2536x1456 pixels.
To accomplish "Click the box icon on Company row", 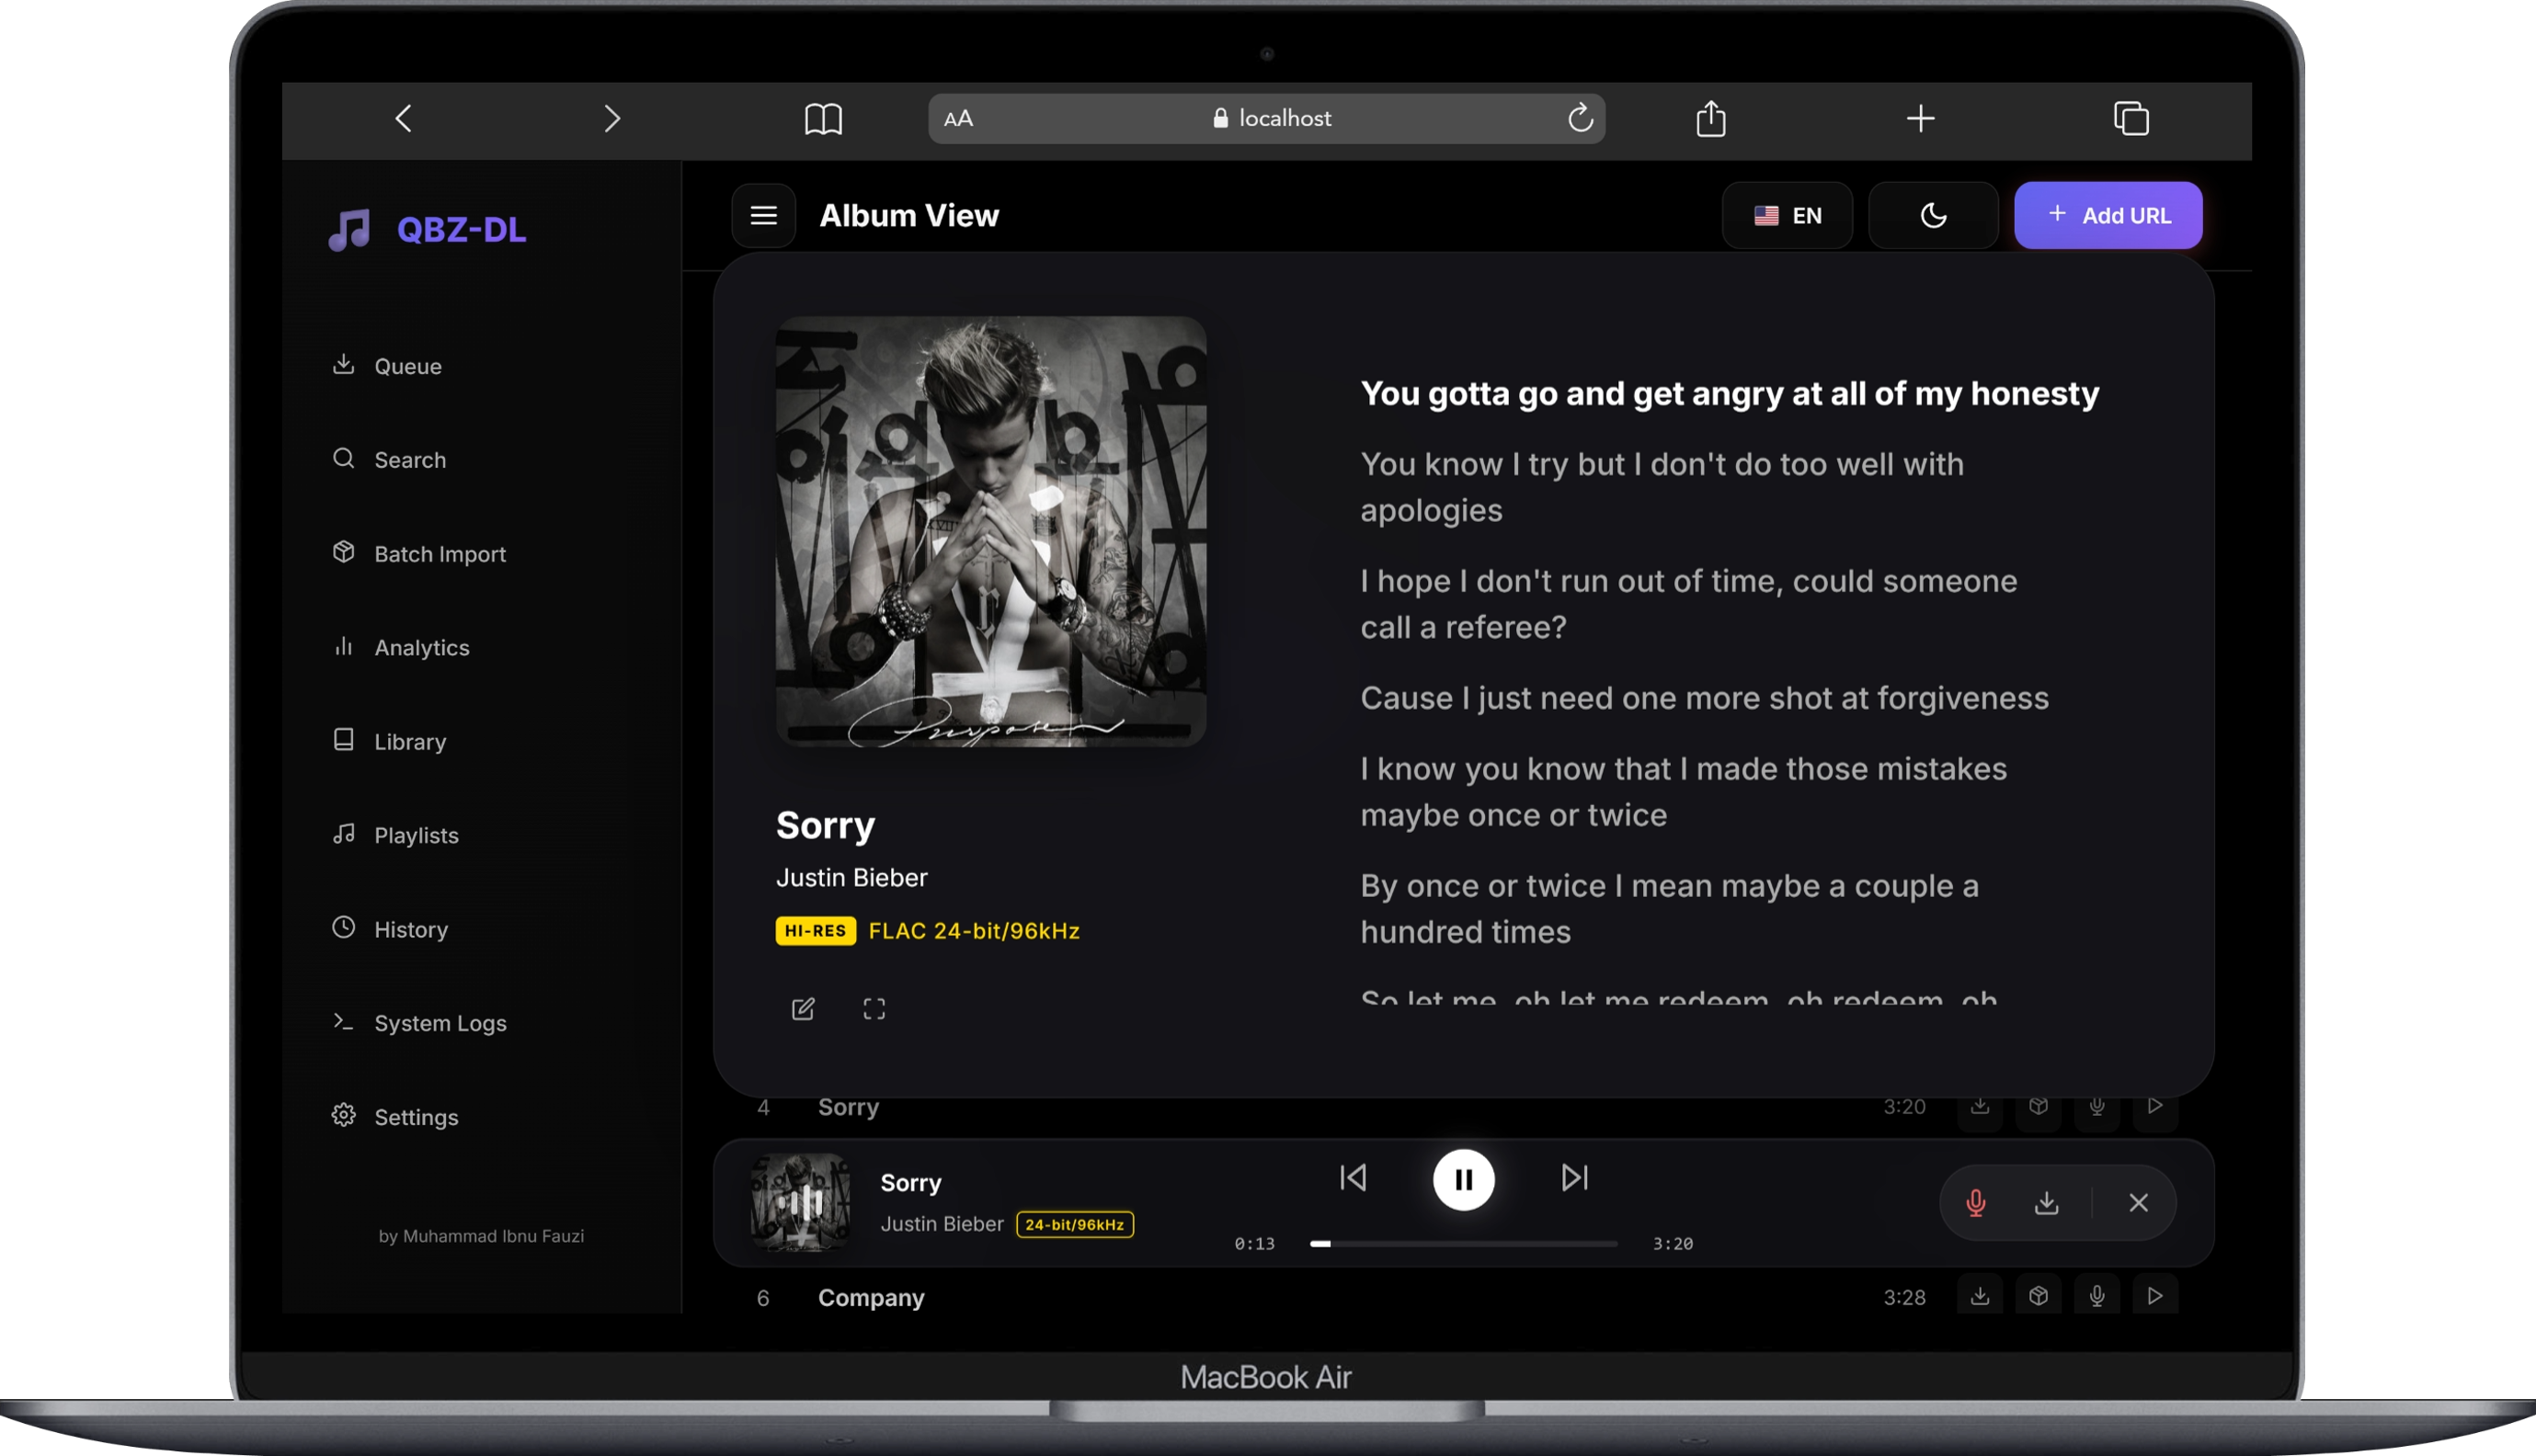I will click(2038, 1296).
